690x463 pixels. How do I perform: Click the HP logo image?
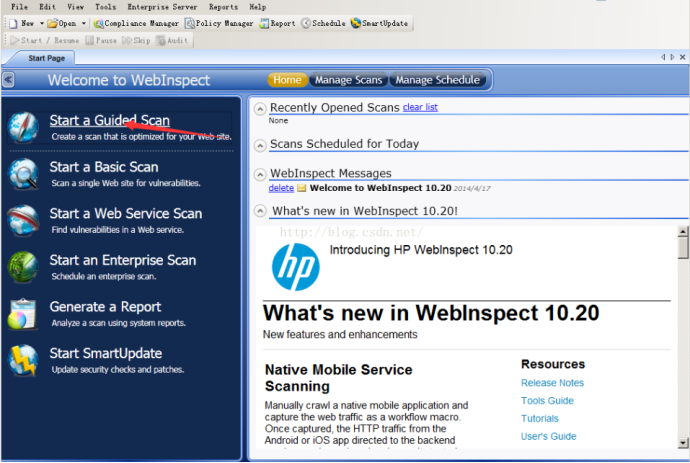click(296, 267)
